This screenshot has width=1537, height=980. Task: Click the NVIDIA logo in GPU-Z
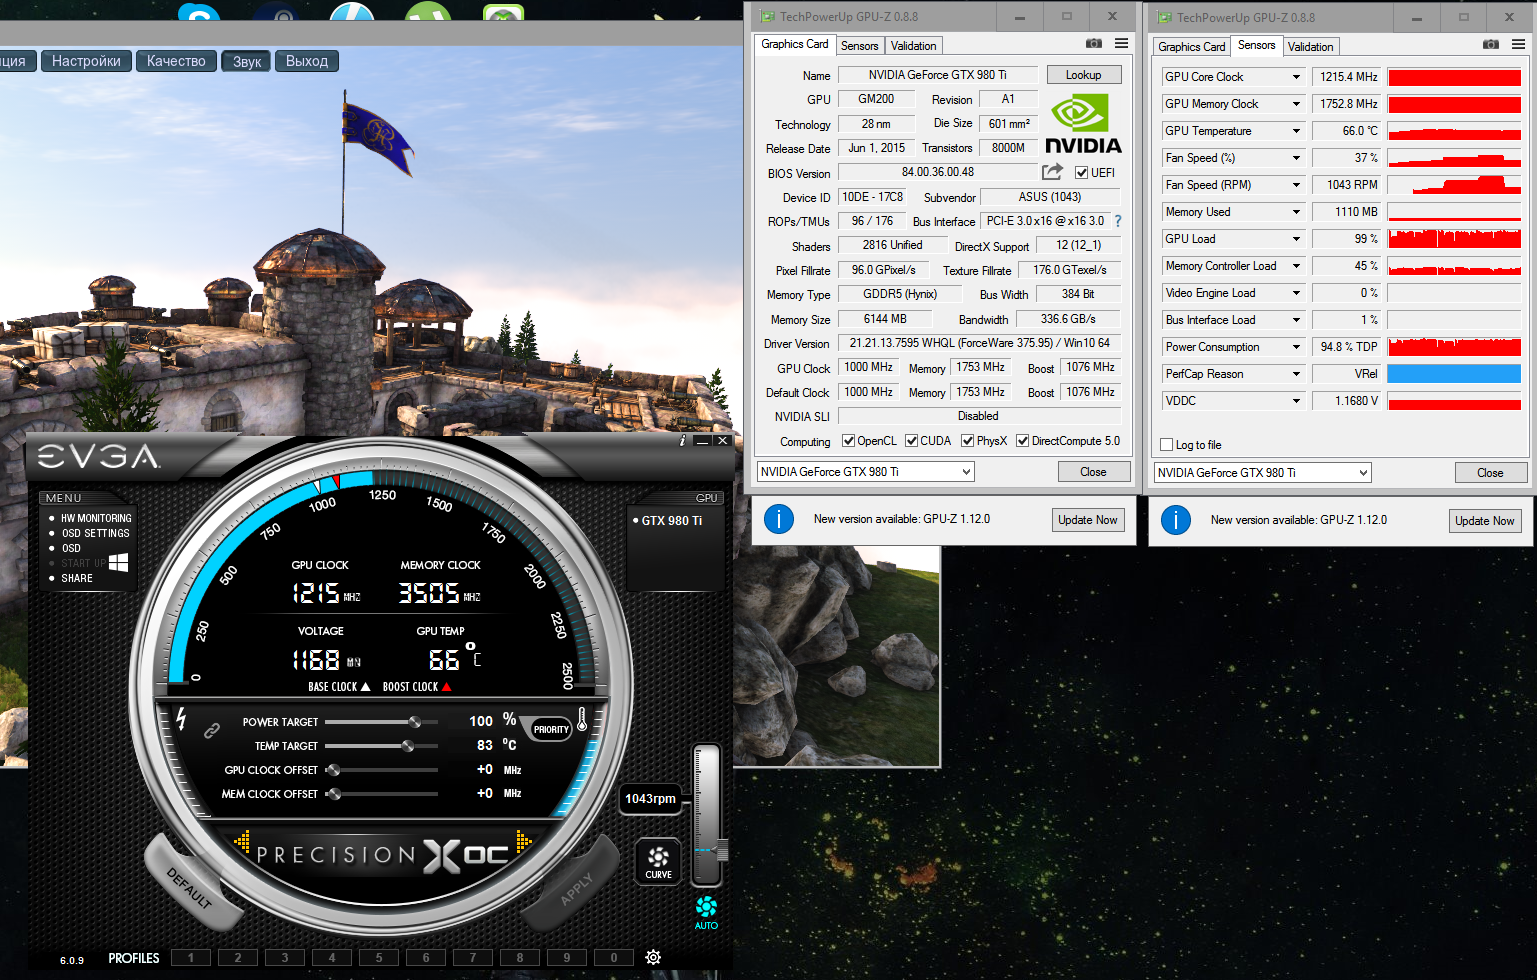point(1082,124)
